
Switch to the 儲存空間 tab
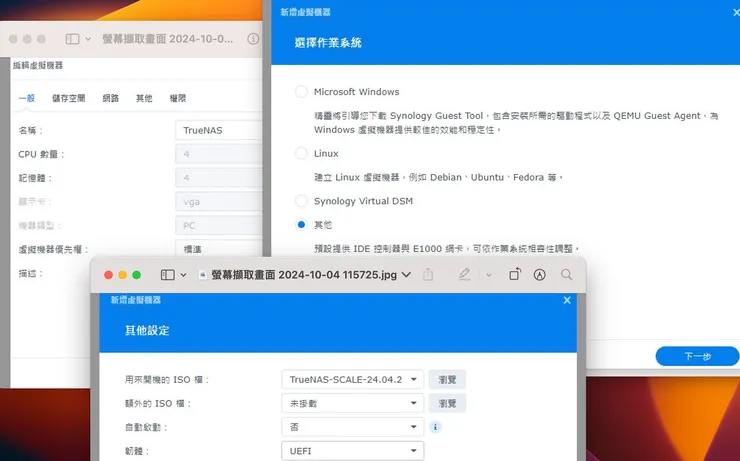coord(68,98)
